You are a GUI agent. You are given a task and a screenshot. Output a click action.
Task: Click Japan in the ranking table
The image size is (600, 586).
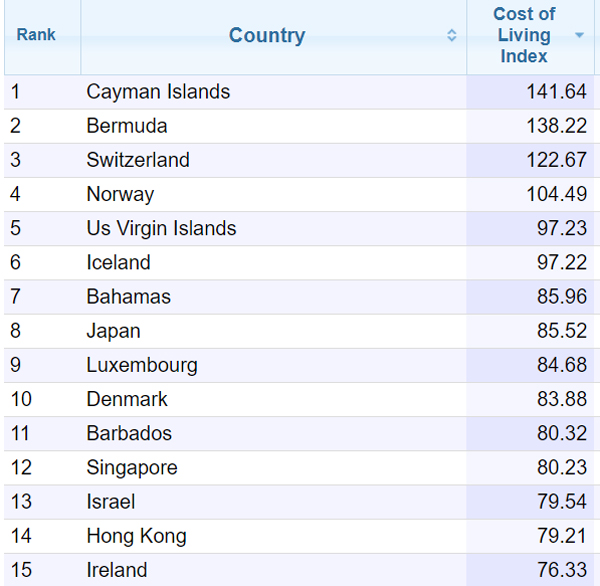(113, 331)
